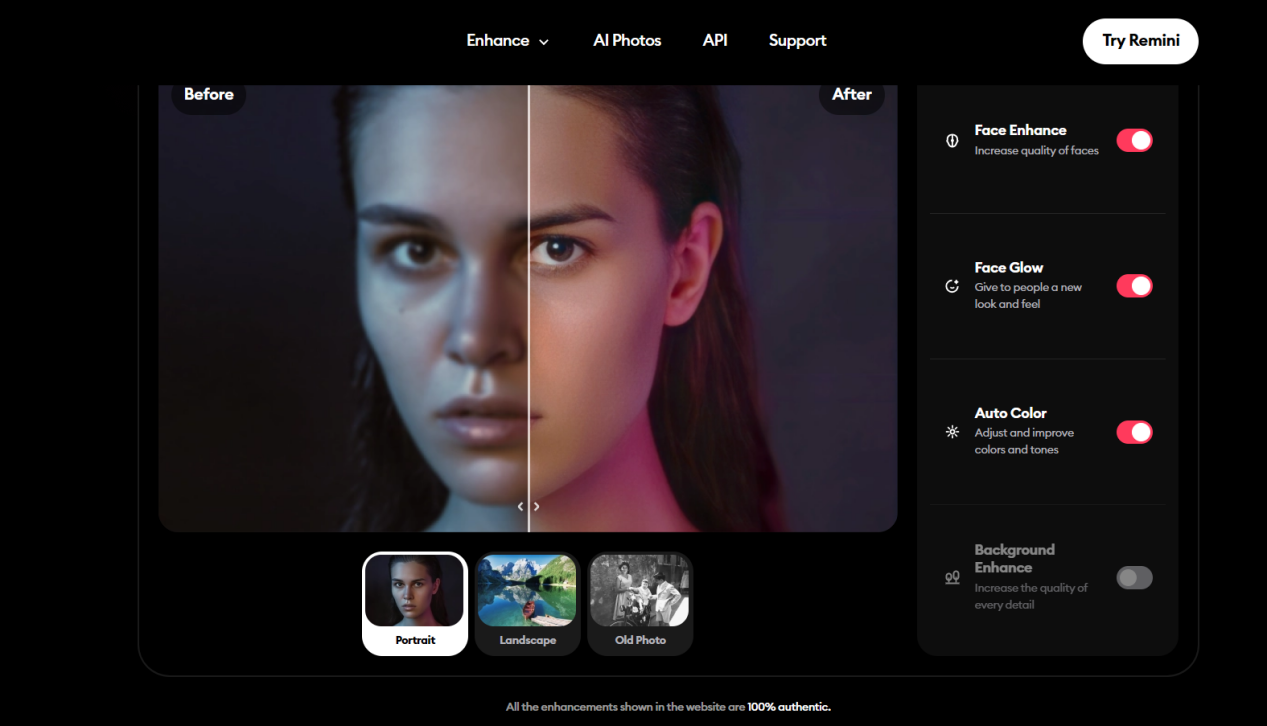The width and height of the screenshot is (1267, 726).
Task: Click the Face Enhance icon
Action: (952, 141)
